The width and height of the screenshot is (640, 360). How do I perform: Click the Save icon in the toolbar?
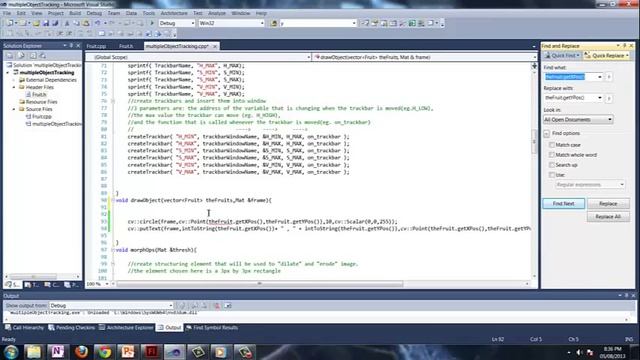(46, 23)
